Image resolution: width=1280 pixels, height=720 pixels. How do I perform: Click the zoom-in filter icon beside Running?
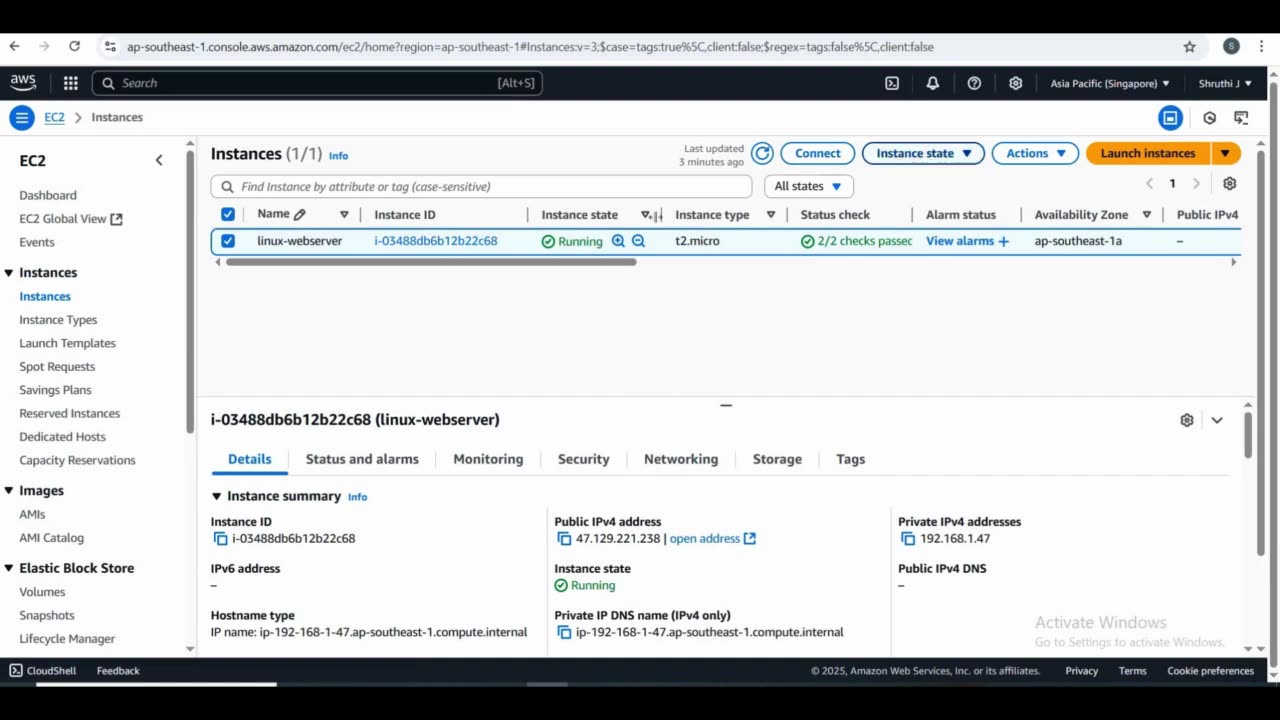(x=618, y=241)
